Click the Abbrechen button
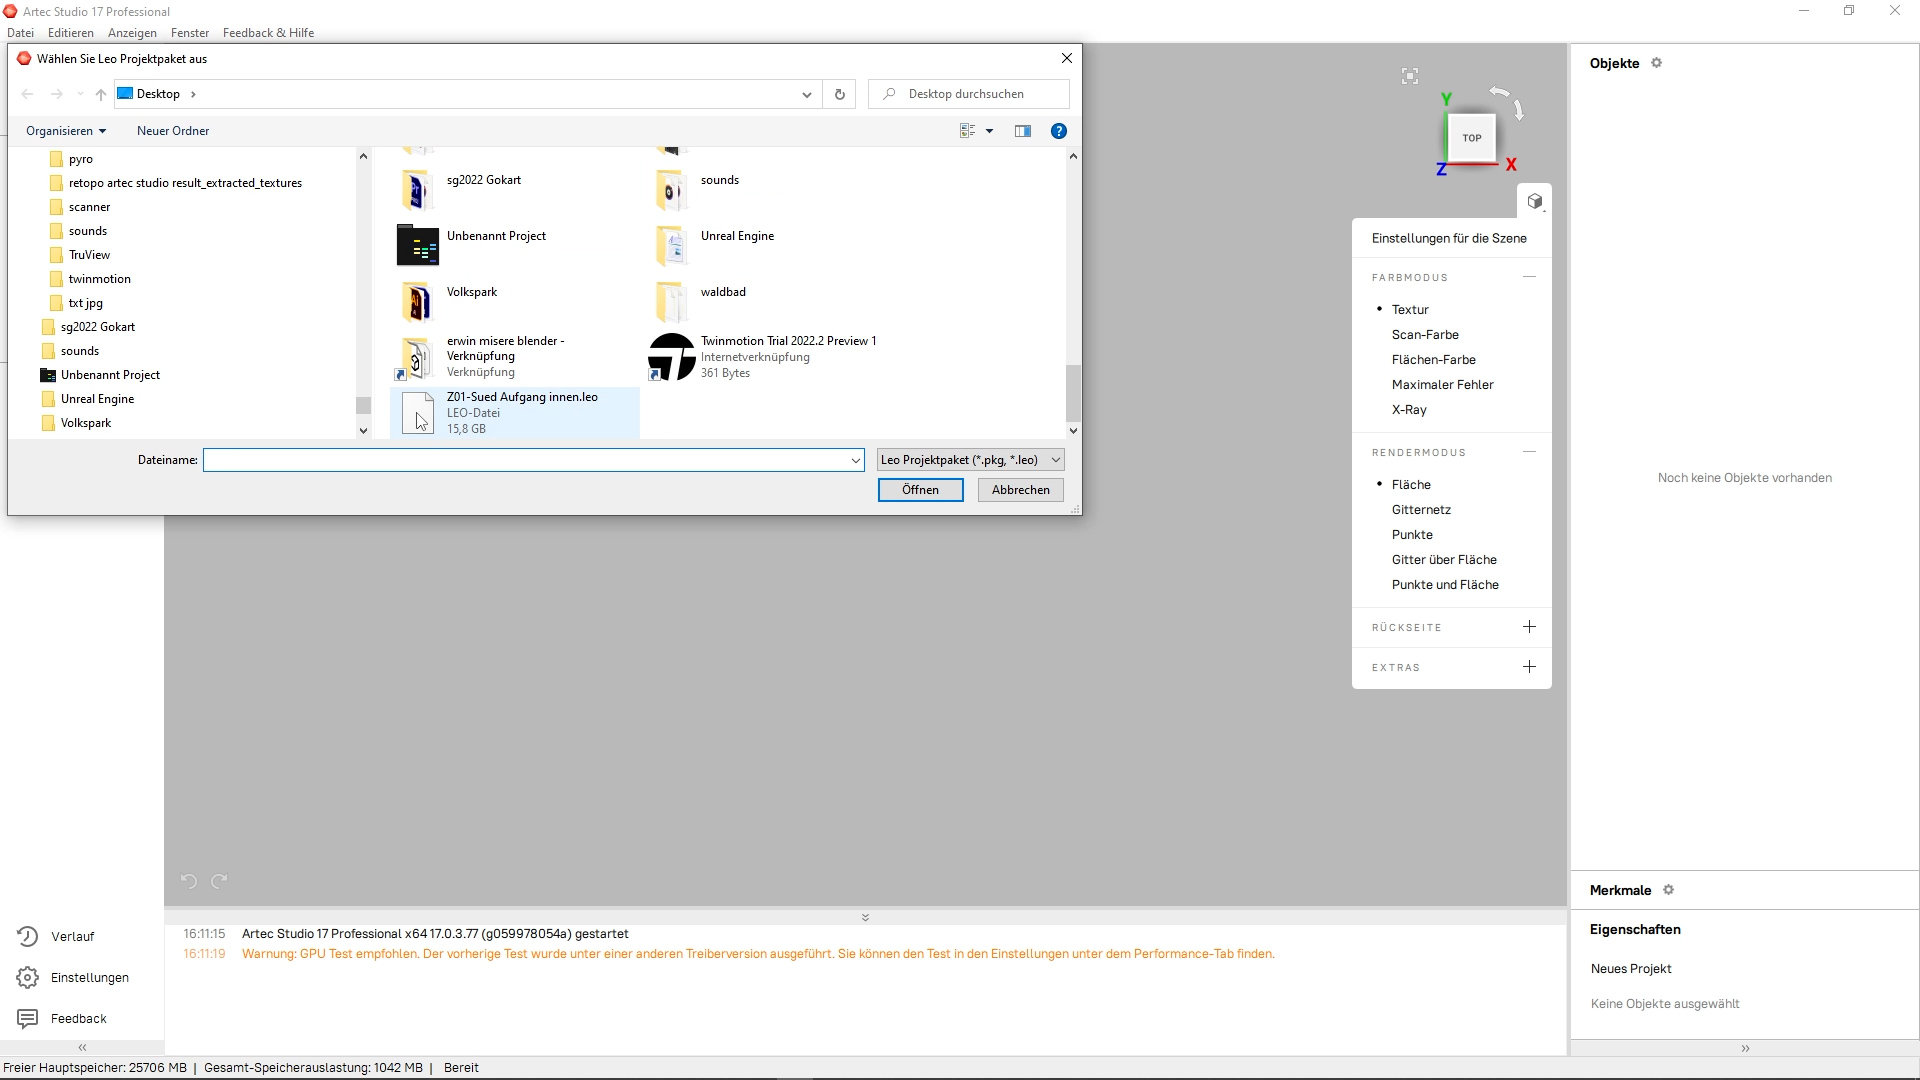The width and height of the screenshot is (1920, 1080). (1021, 490)
